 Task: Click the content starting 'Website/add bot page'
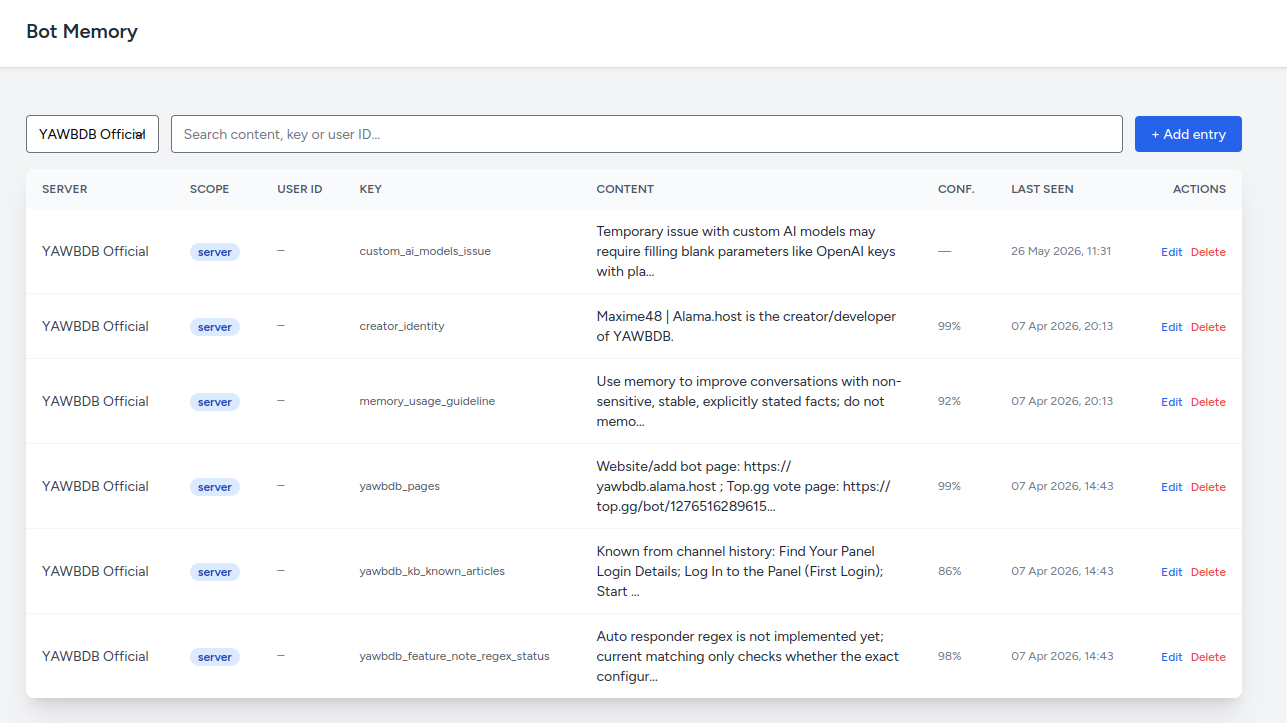[x=744, y=486]
